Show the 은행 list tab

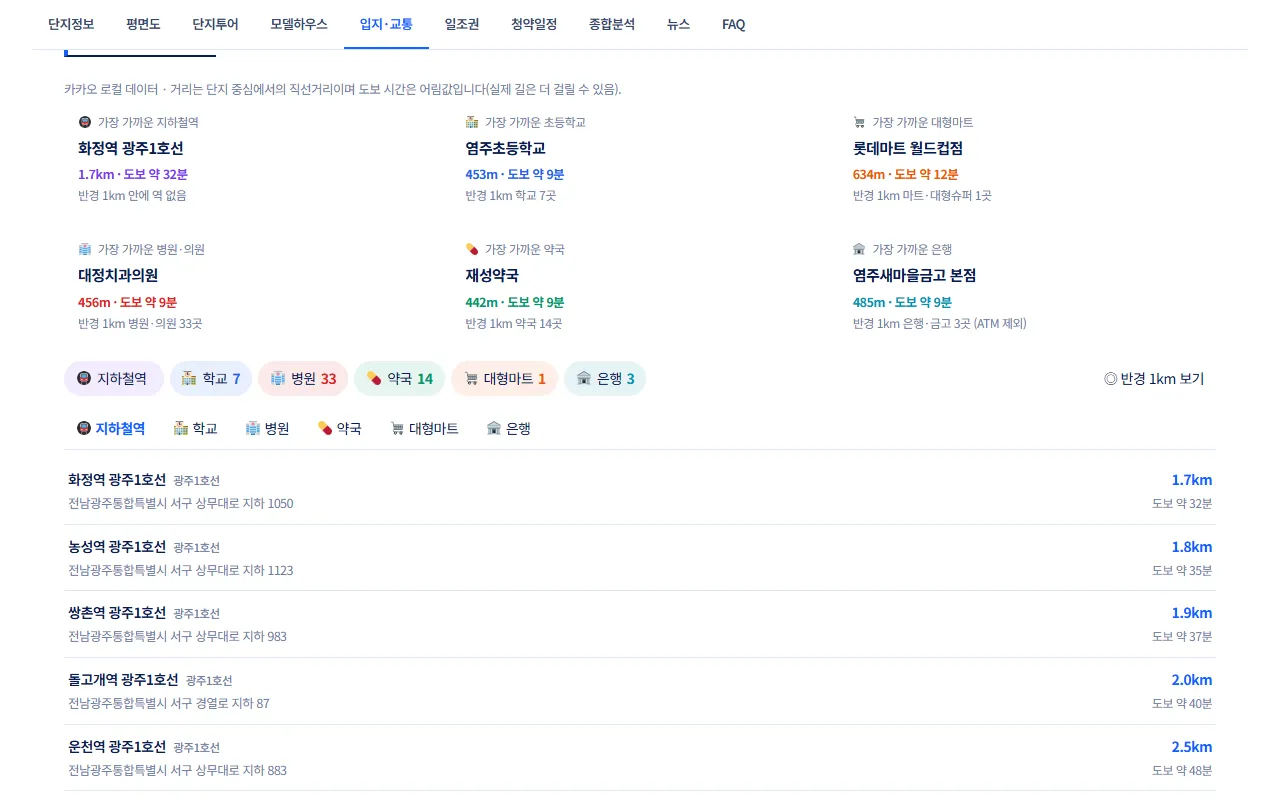508,429
